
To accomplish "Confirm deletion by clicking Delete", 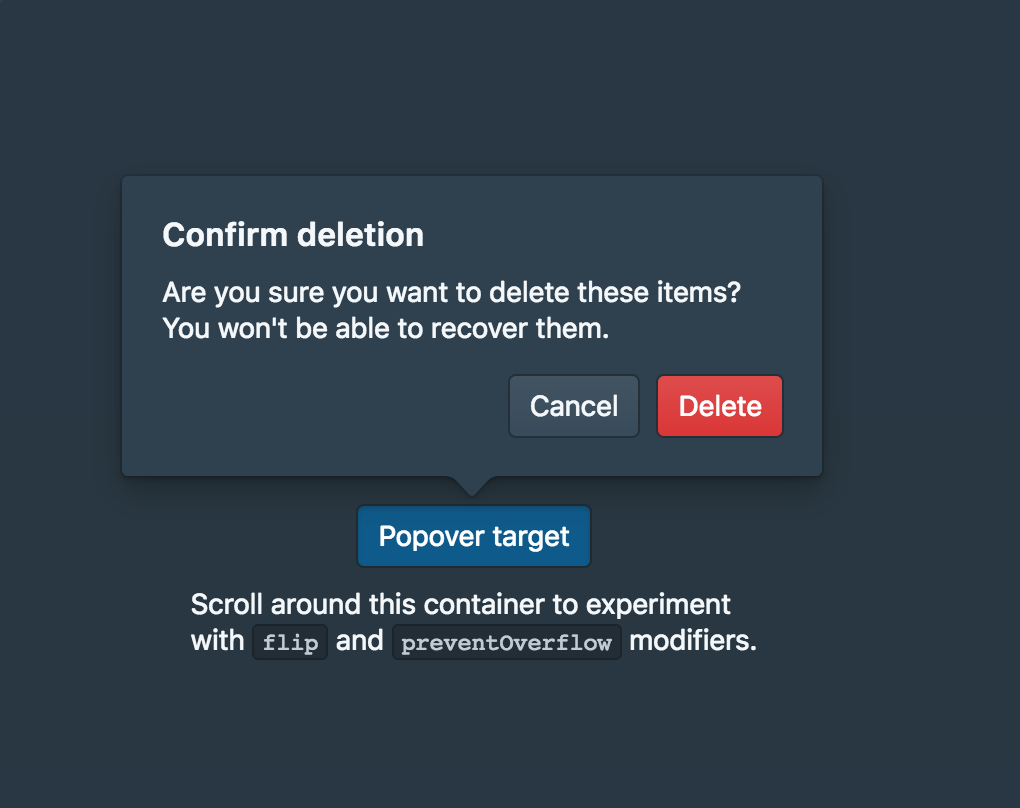I will (719, 406).
